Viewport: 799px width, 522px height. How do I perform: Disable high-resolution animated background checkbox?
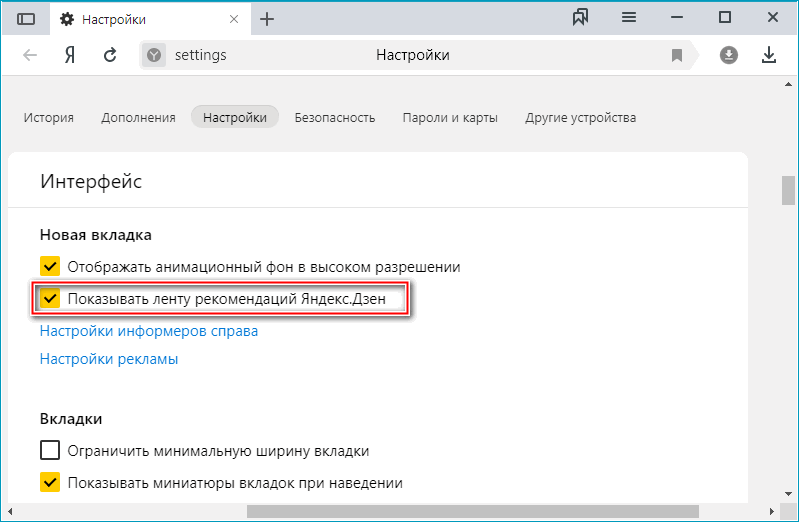[50, 266]
